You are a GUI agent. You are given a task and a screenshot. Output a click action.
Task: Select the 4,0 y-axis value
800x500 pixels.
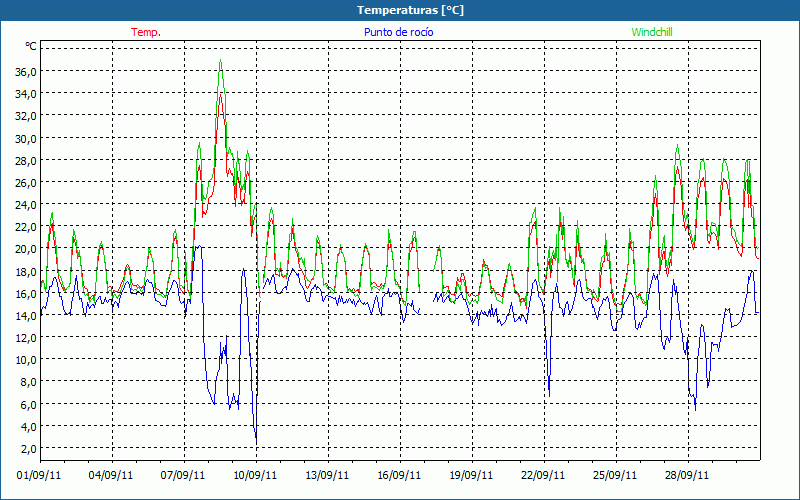click(x=29, y=427)
